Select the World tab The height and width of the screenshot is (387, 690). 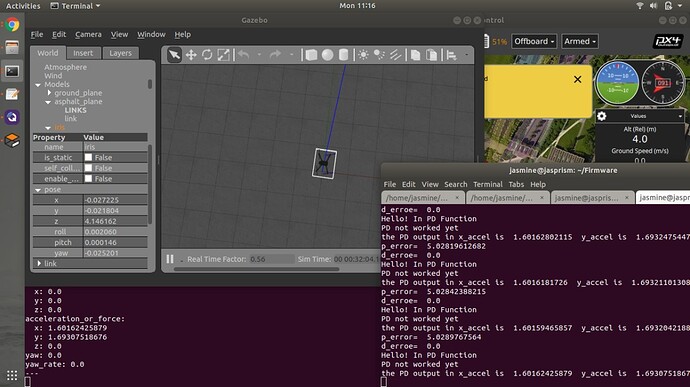pyautogui.click(x=48, y=53)
